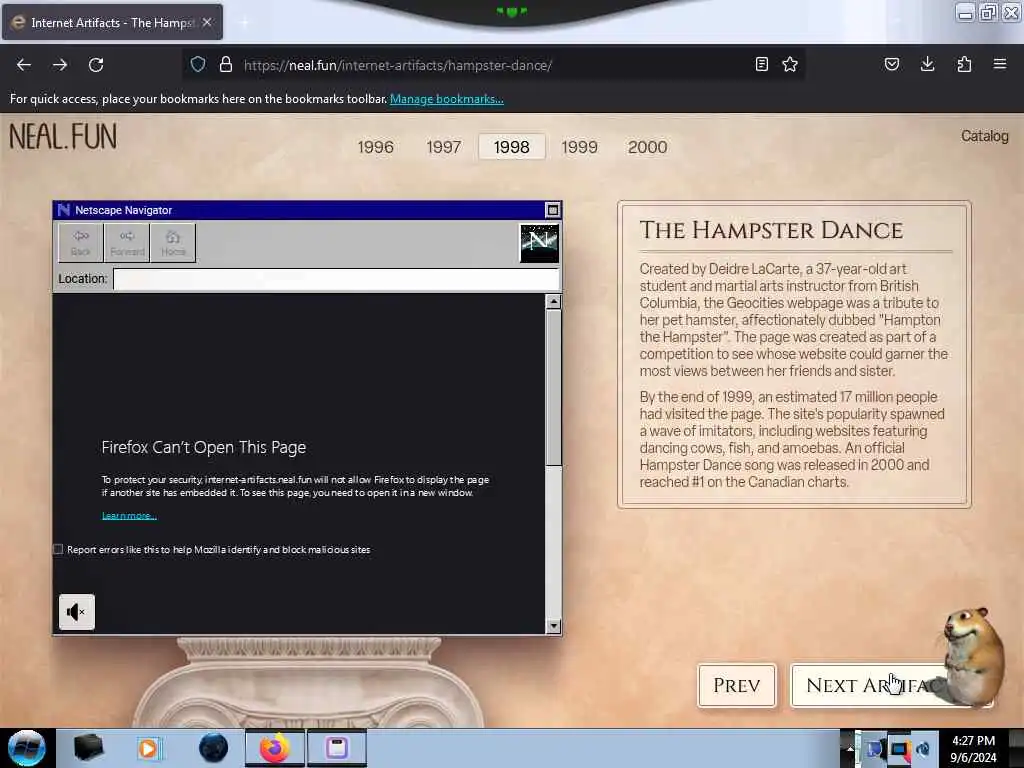The image size is (1024, 768).
Task: Click the Netscape N logo throbber
Action: tap(539, 243)
